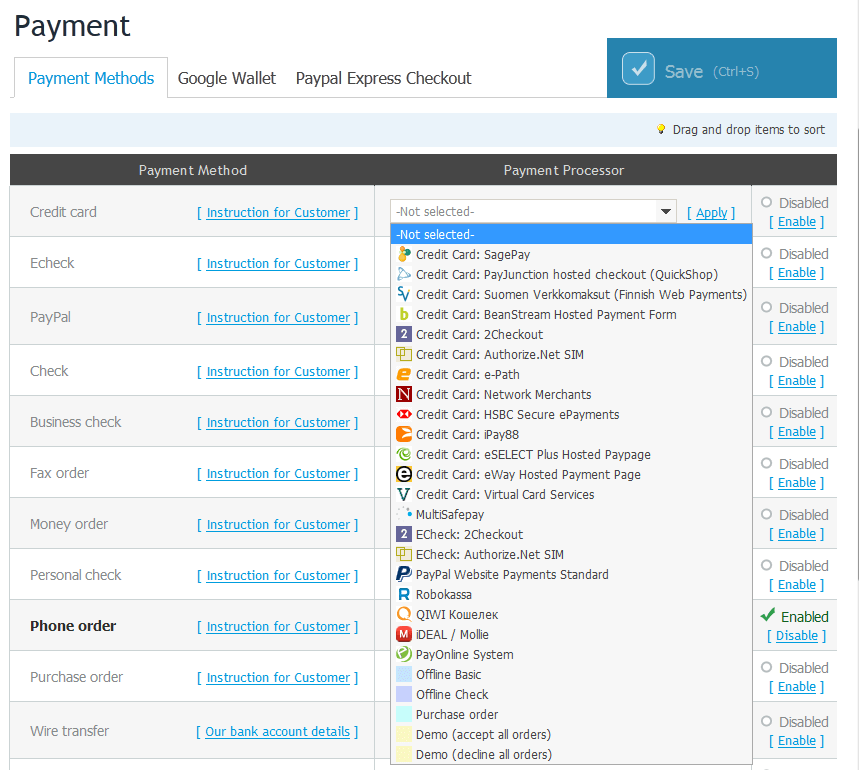Select Disabled radio for Business check

(766, 412)
